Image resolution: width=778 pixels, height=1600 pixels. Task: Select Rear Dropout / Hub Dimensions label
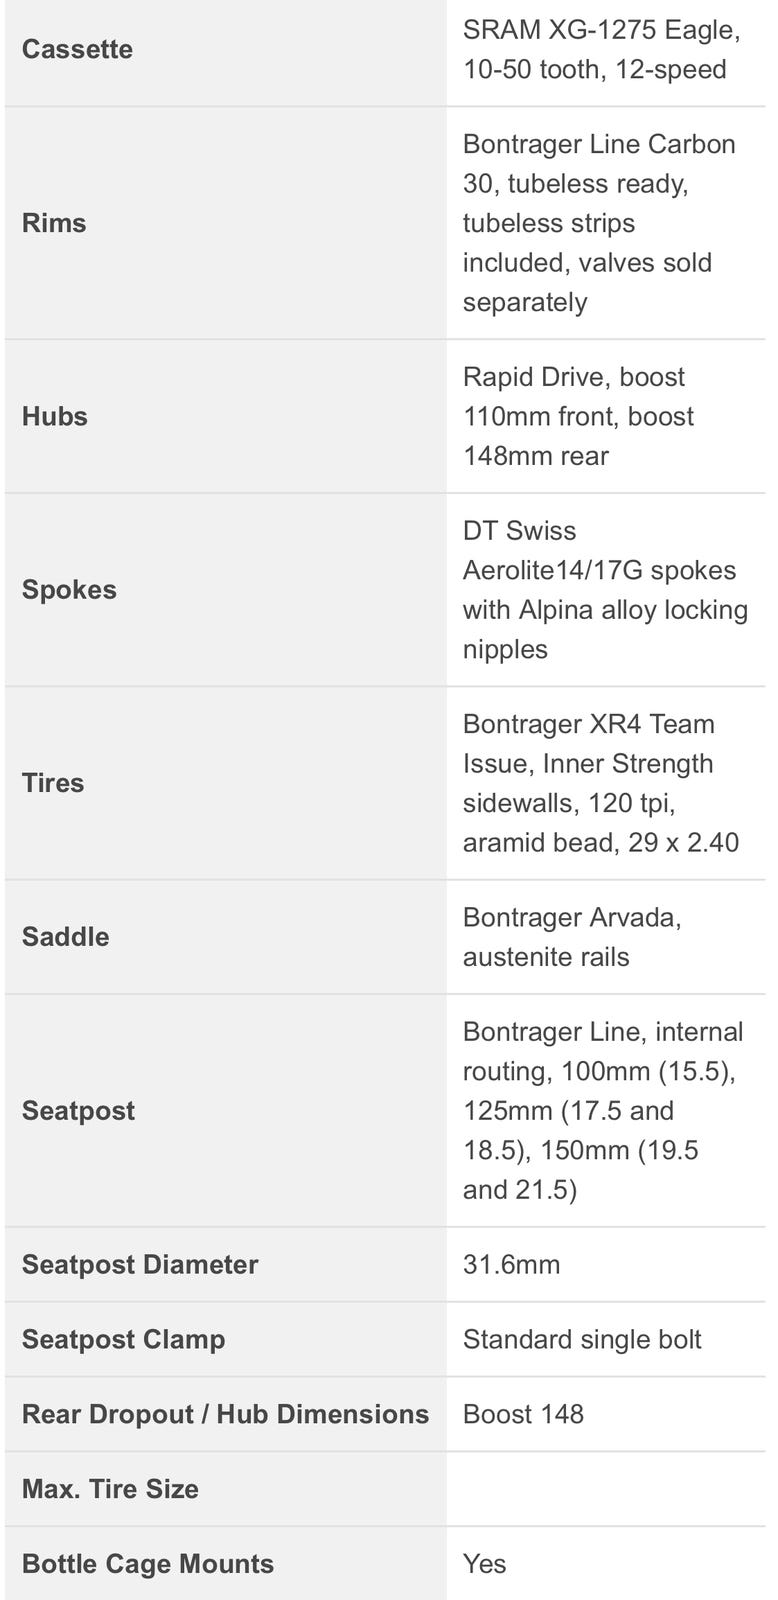coord(225,1414)
